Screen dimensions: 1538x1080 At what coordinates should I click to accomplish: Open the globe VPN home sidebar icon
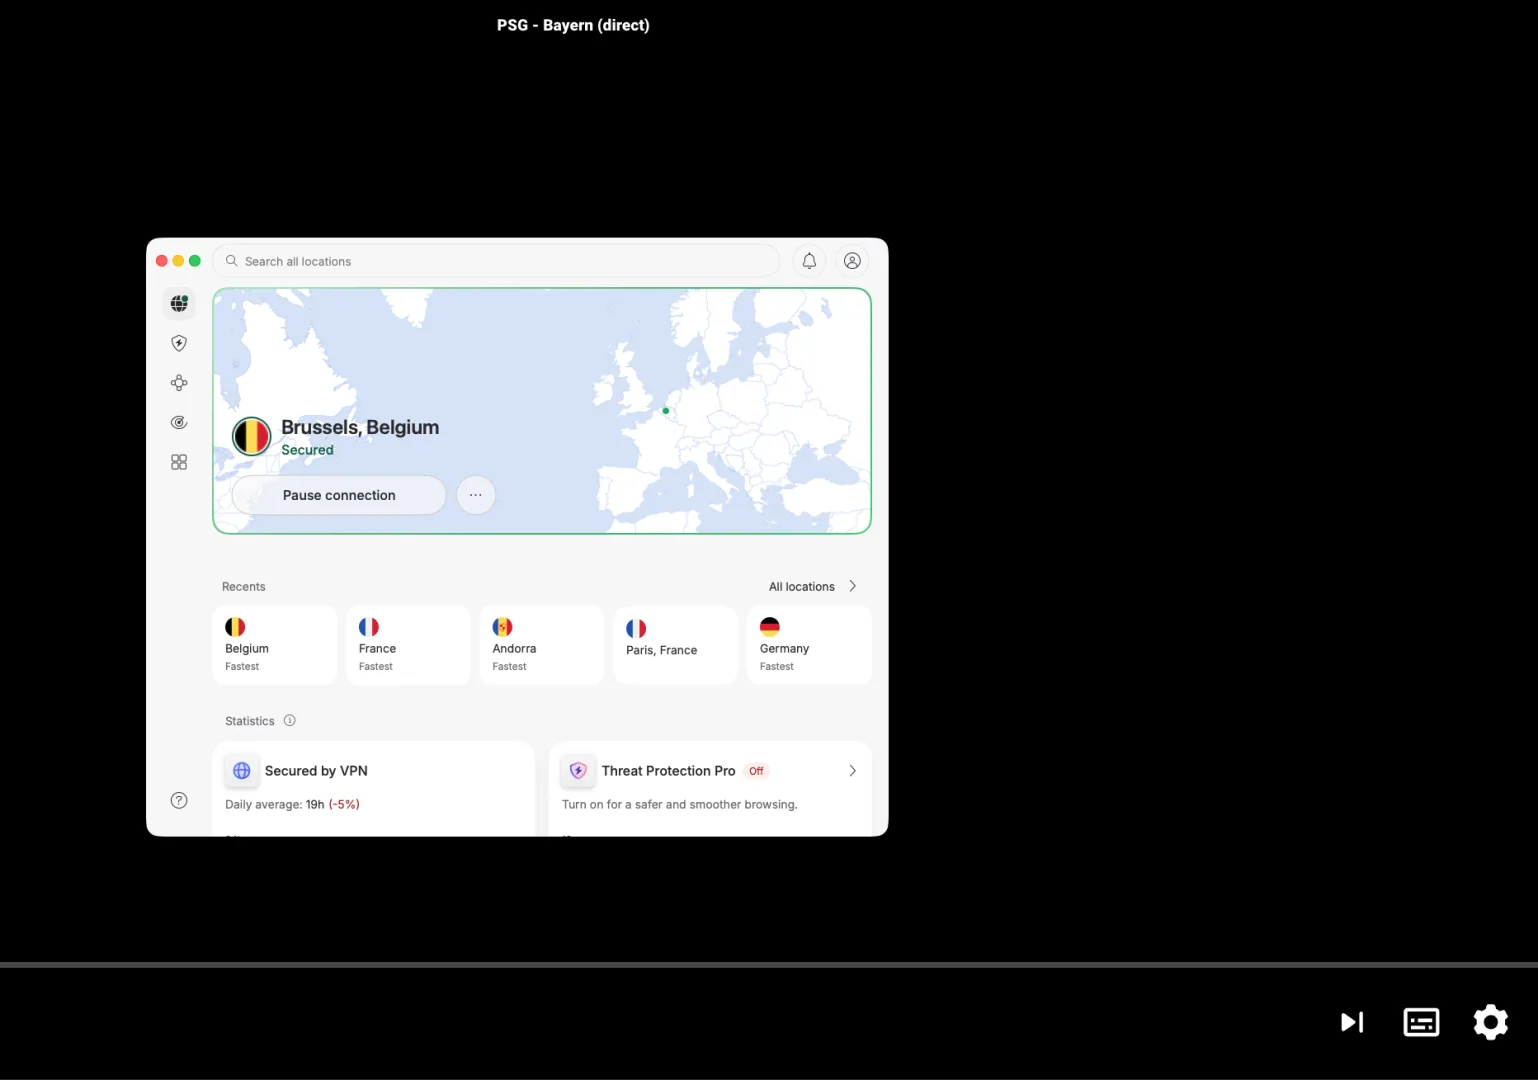179,303
